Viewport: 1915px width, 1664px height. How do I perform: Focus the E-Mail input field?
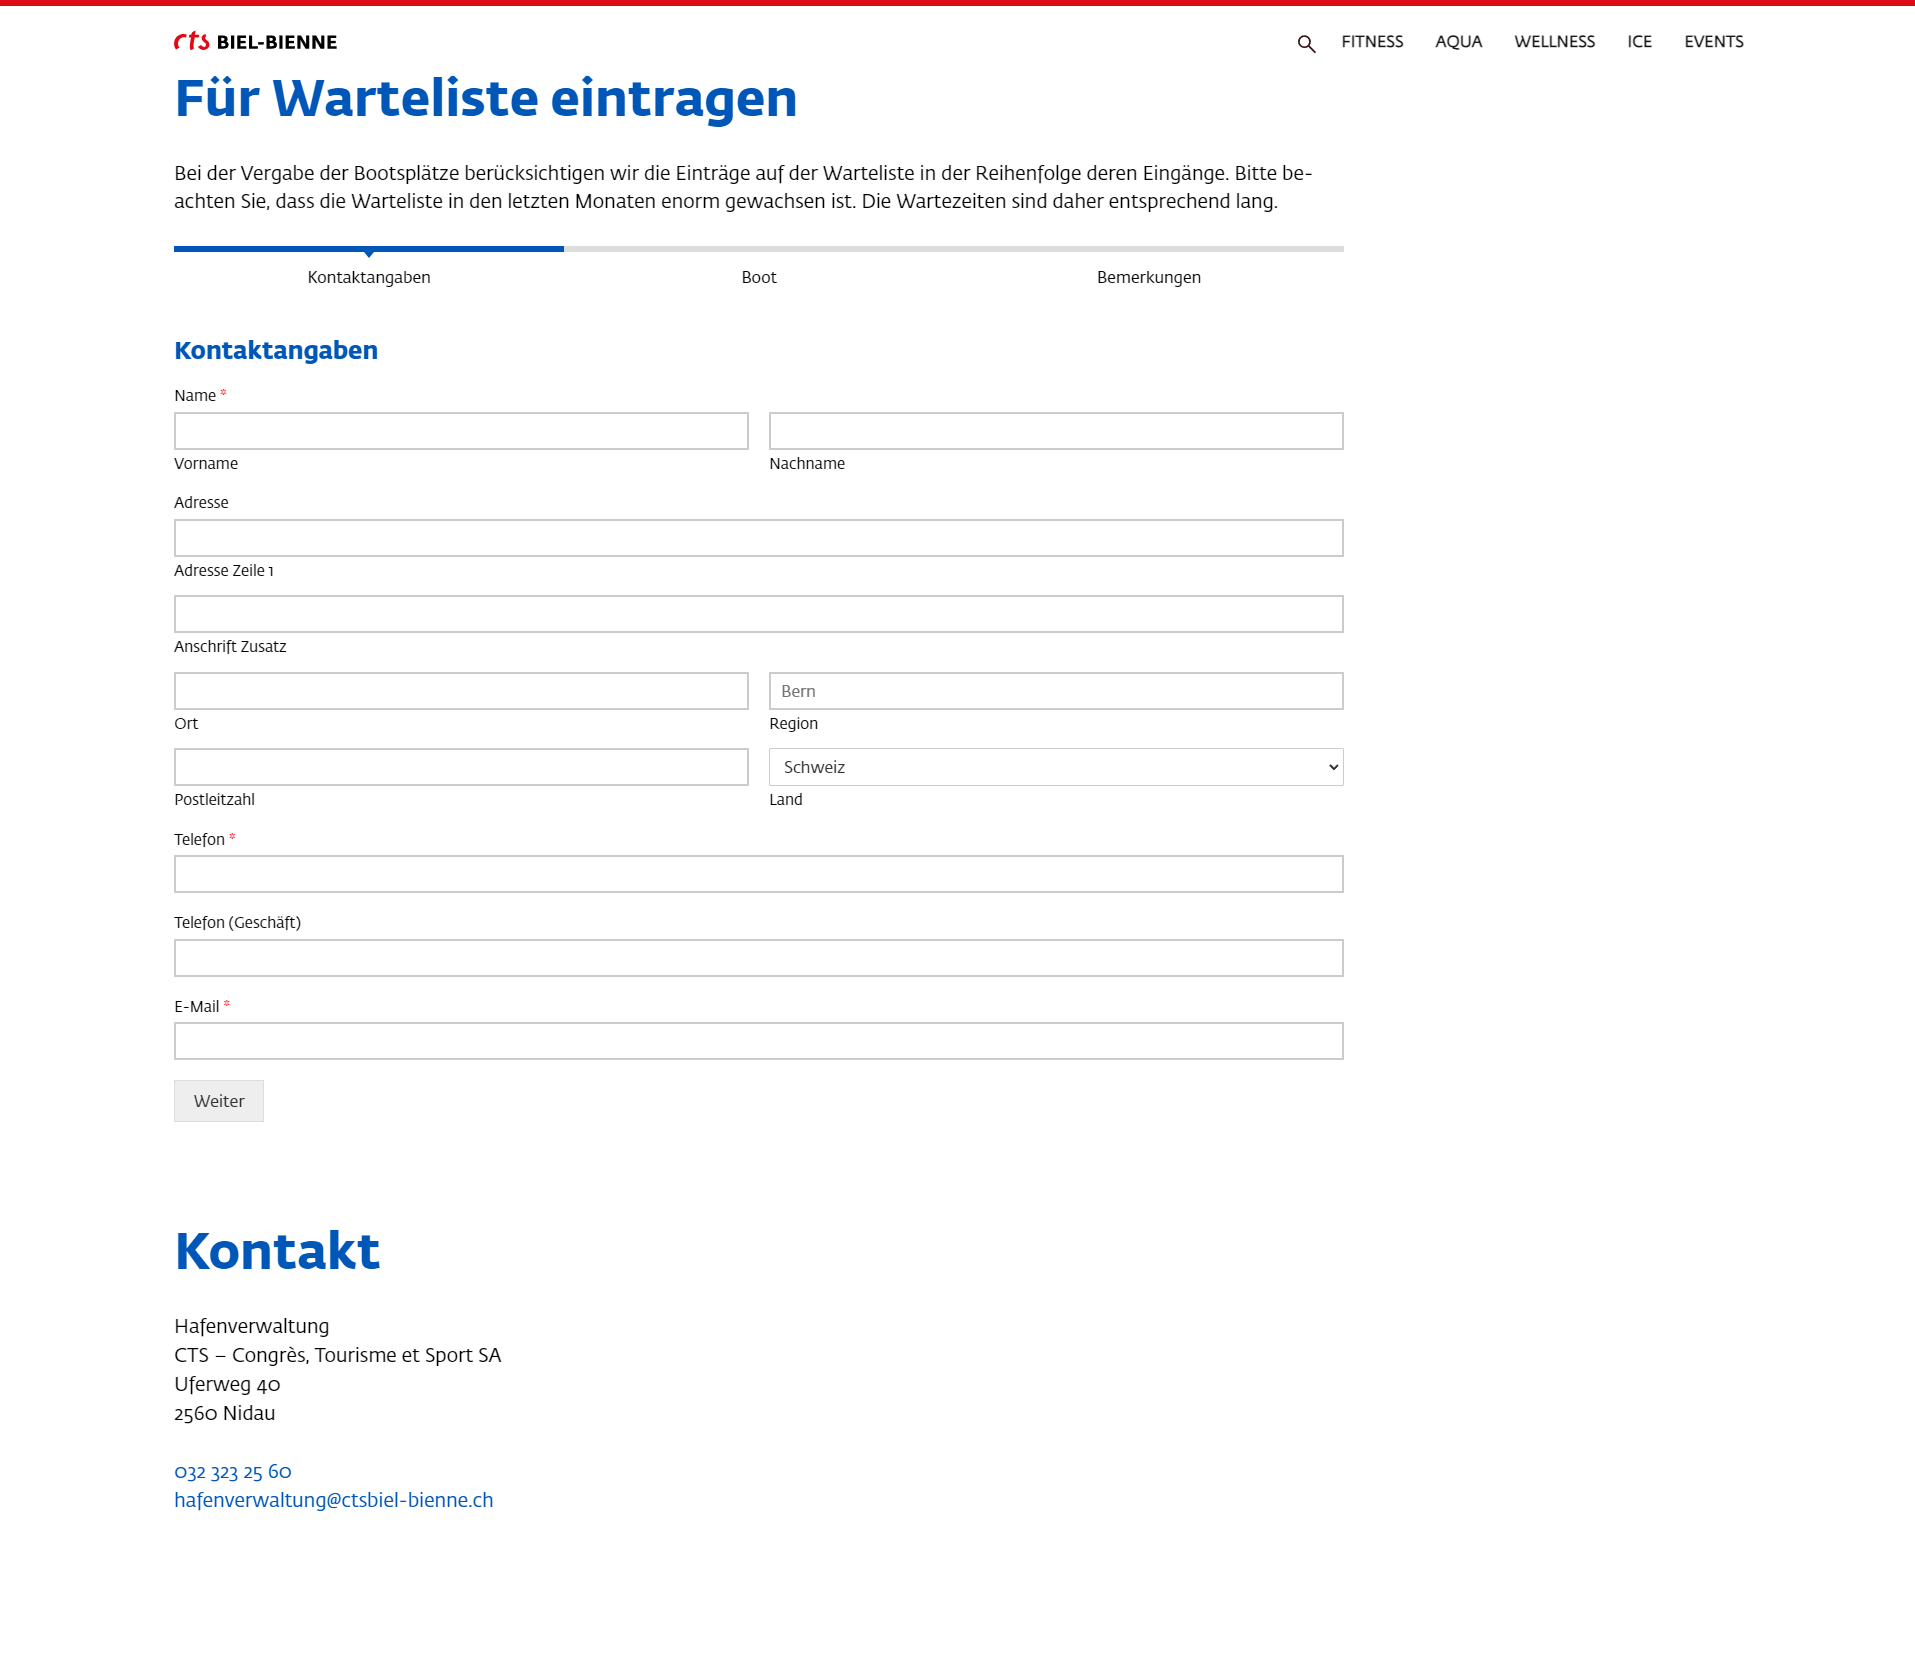point(758,1041)
